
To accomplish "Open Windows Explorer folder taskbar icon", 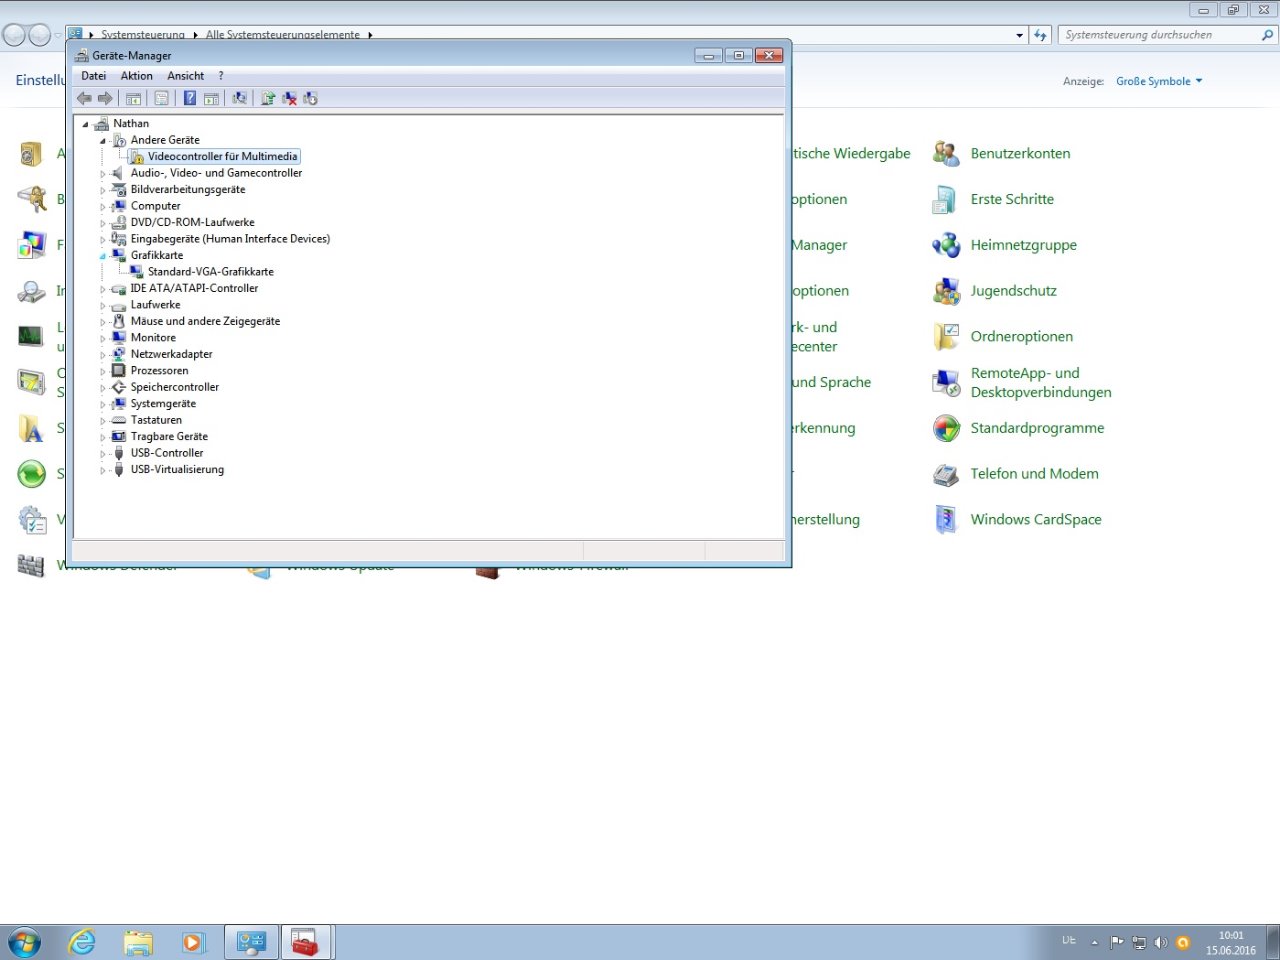I will (138, 942).
